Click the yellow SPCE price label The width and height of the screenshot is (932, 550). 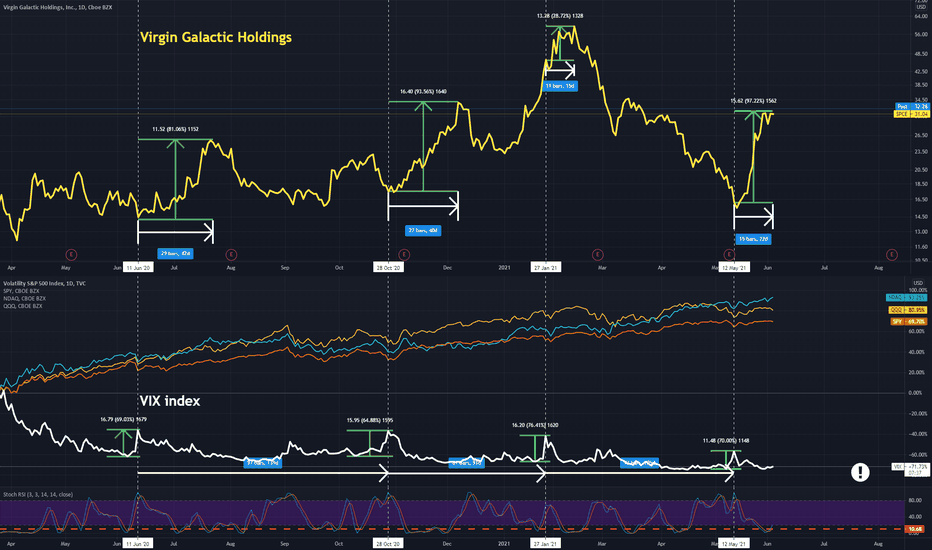coord(911,114)
